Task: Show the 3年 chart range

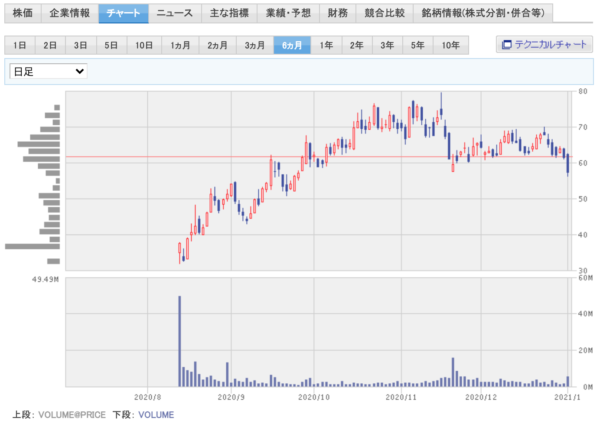Action: click(387, 45)
